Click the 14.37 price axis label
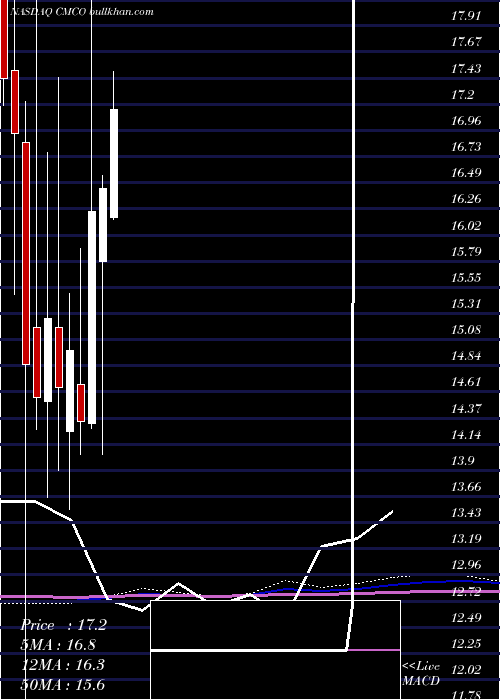Screen dimensions: 500x700 tap(466, 408)
